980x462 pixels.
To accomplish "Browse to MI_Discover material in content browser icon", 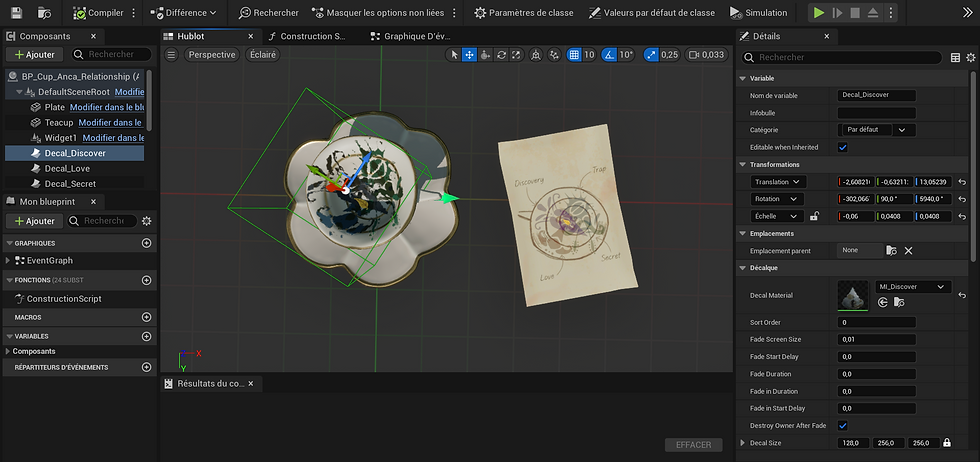I will 899,302.
